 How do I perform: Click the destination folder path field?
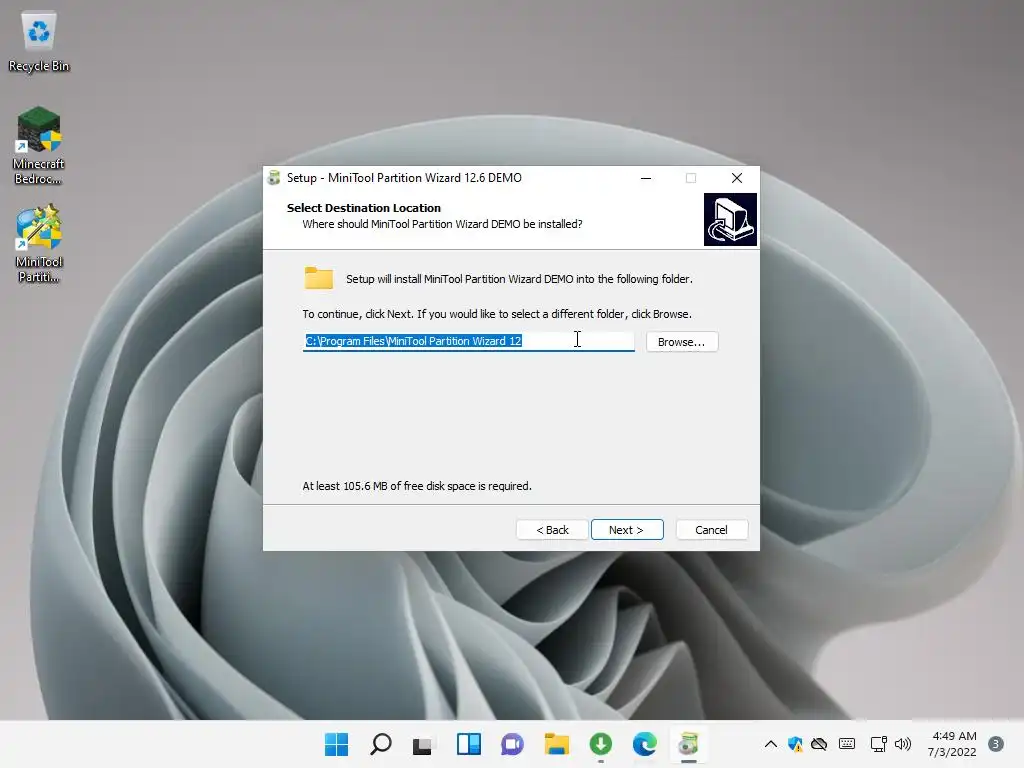click(x=469, y=341)
